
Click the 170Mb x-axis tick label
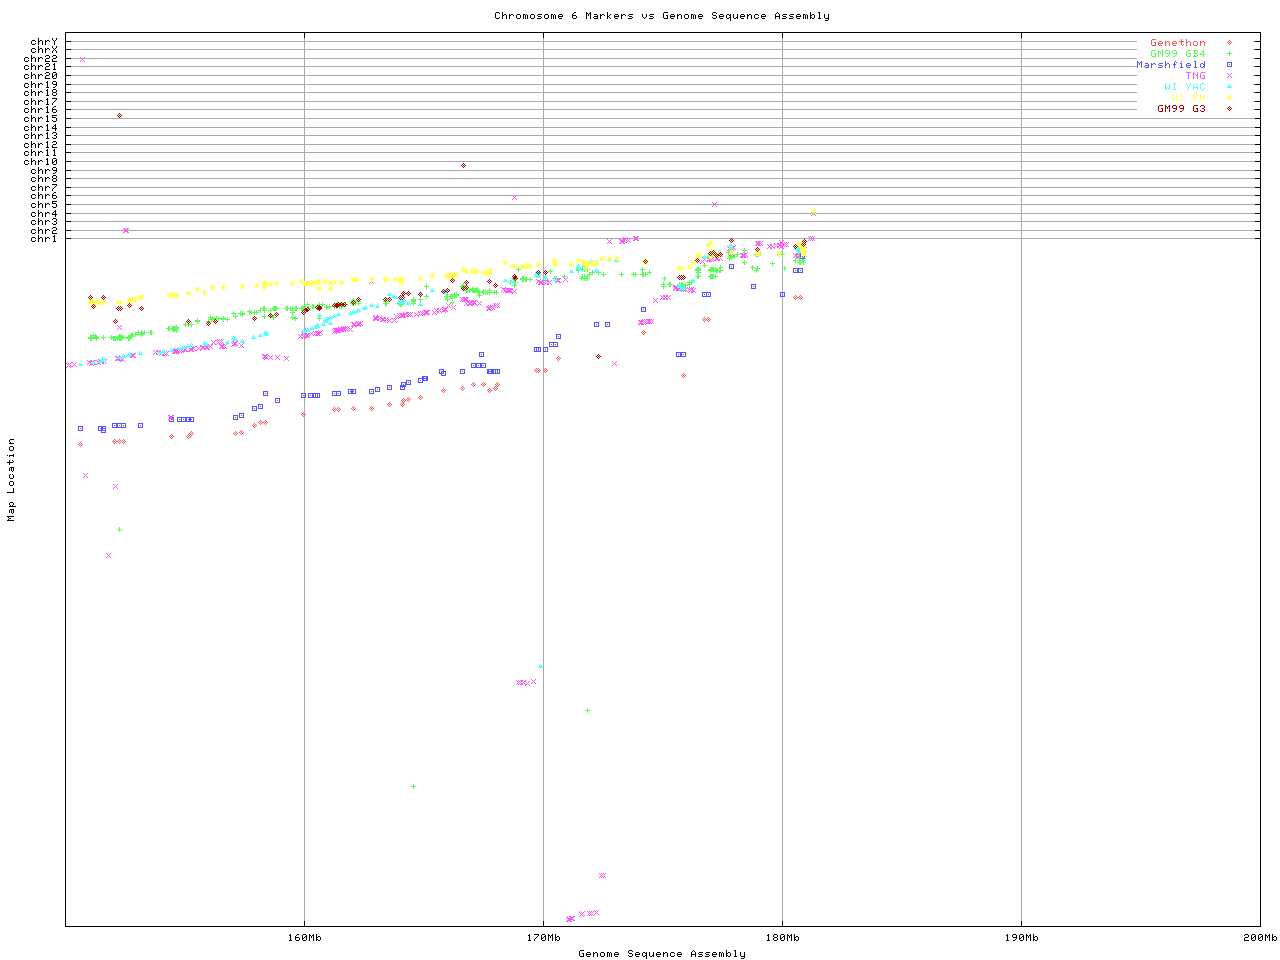click(x=543, y=938)
